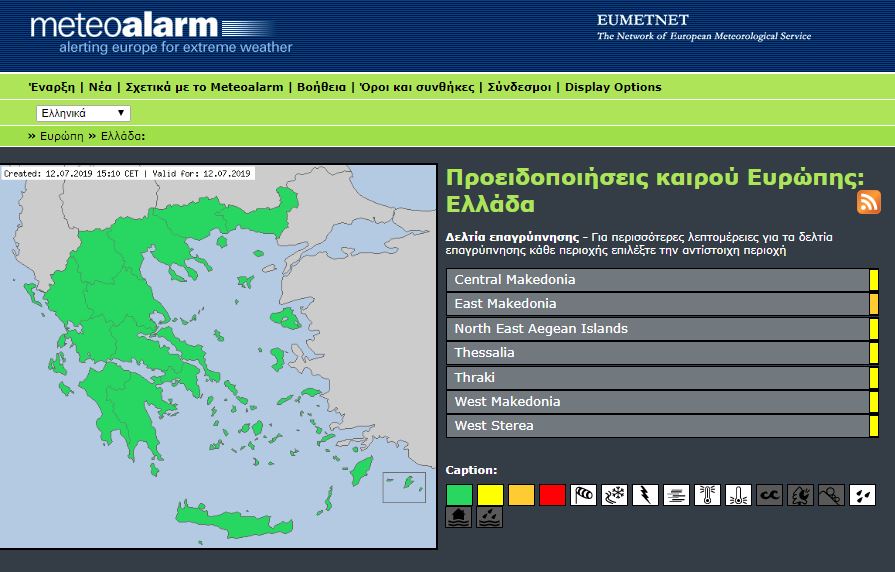
Task: Click the red caption color swatch
Action: pyautogui.click(x=552, y=495)
